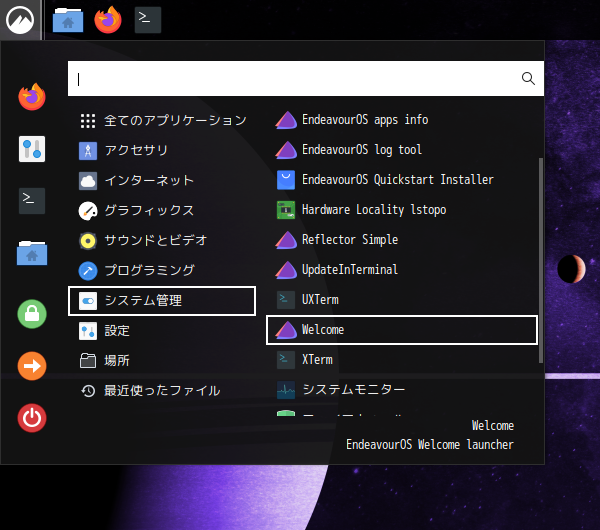Click the red power shutdown button
Screen dimensions: 600x530
(32, 418)
